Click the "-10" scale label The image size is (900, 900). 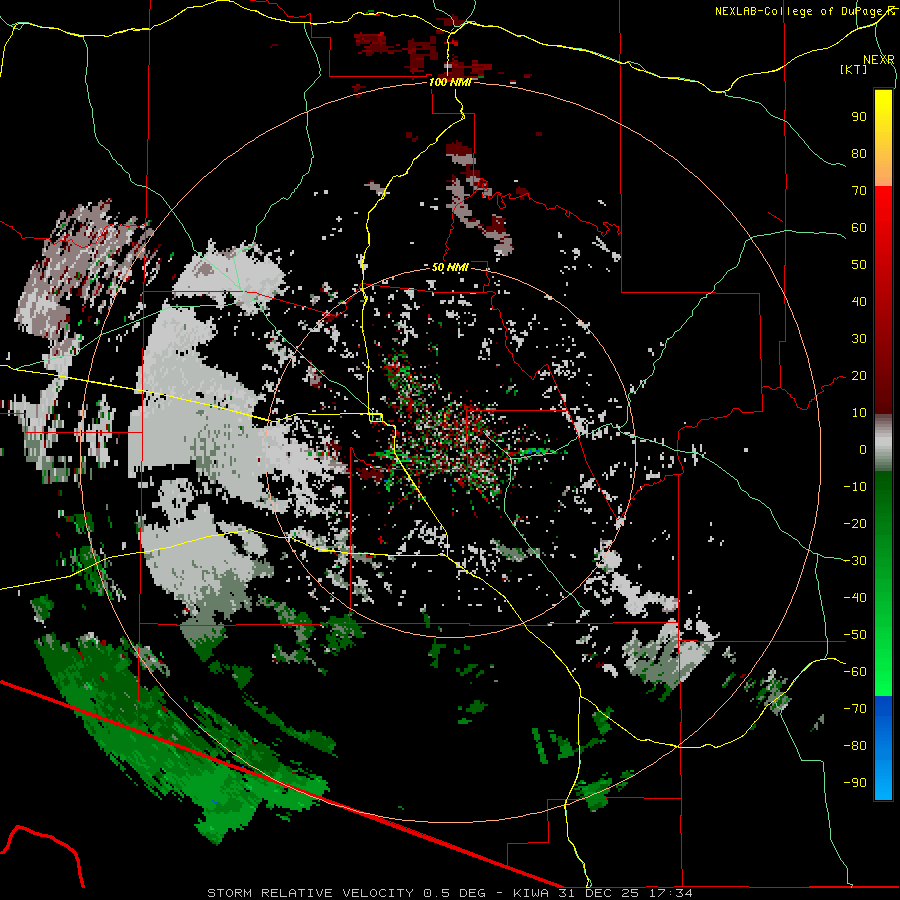point(855,487)
